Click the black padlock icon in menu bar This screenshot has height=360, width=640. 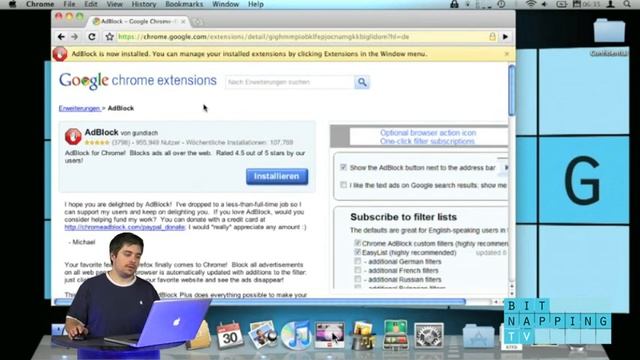tap(454, 4)
